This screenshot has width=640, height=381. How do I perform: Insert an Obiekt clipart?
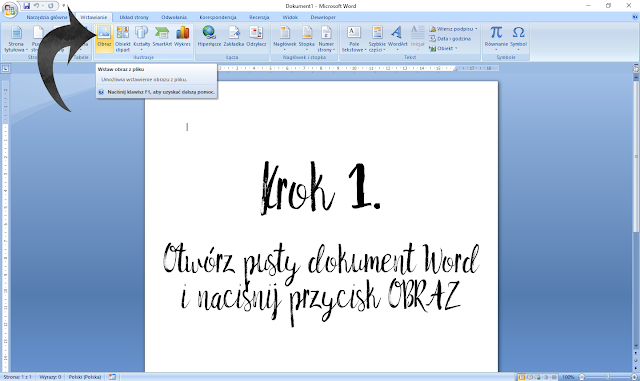point(122,39)
